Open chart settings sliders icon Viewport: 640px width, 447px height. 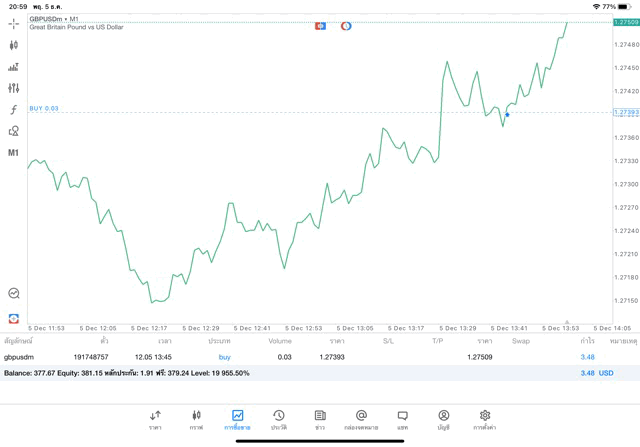pos(14,88)
